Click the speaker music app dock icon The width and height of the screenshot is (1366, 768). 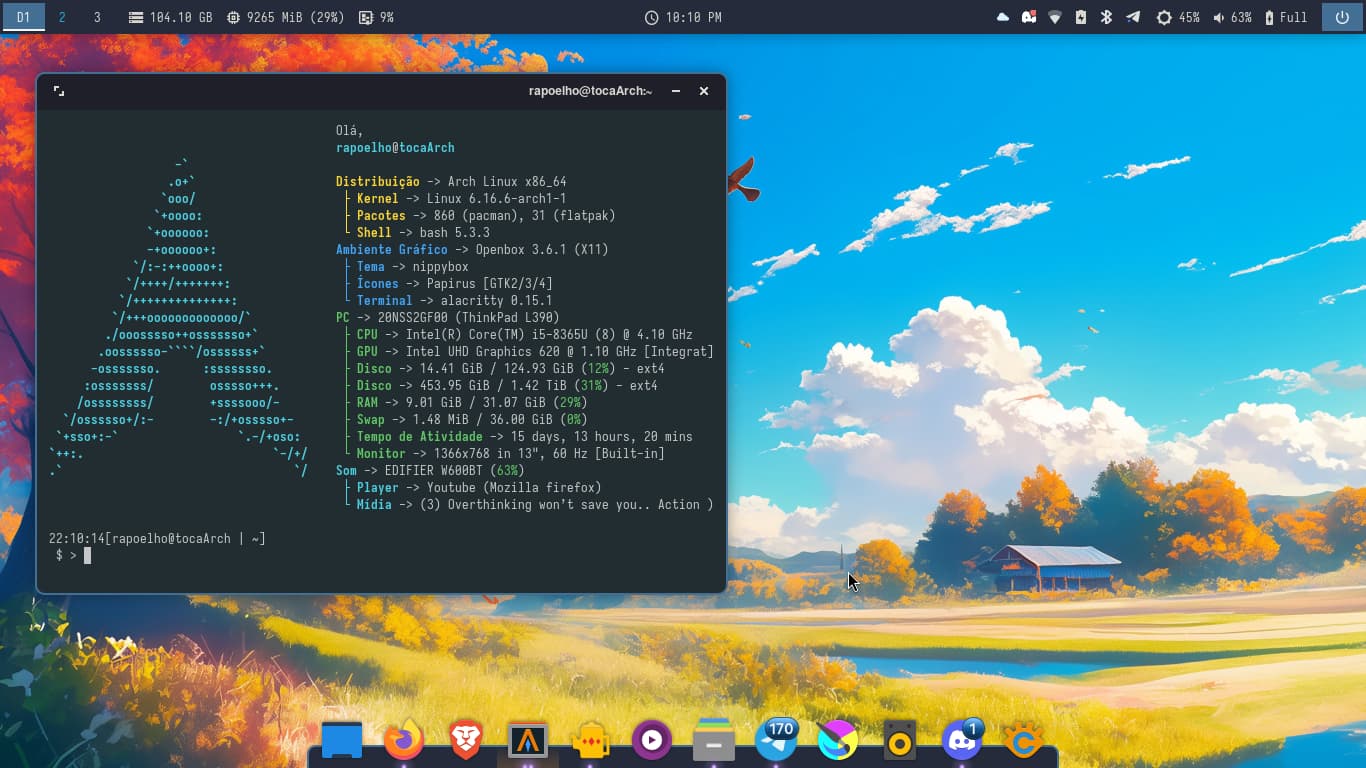click(900, 741)
